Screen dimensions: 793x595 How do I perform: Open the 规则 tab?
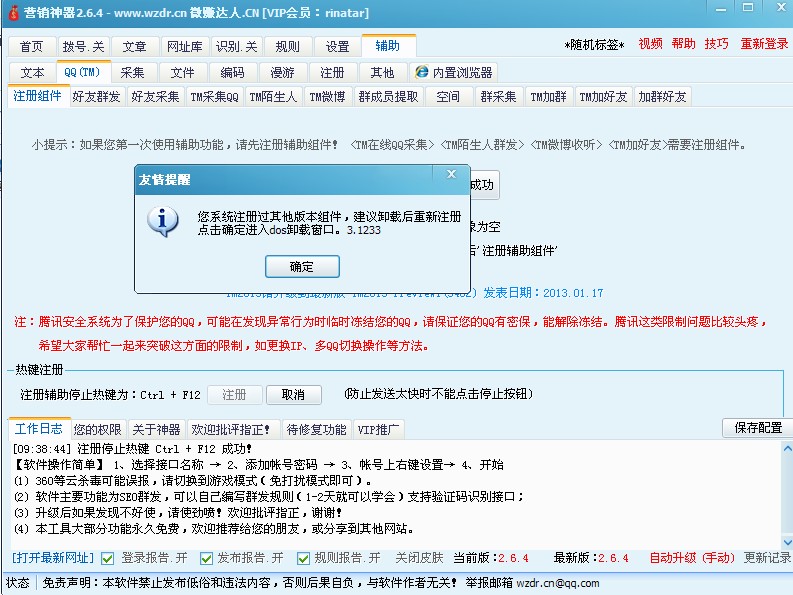pyautogui.click(x=287, y=47)
